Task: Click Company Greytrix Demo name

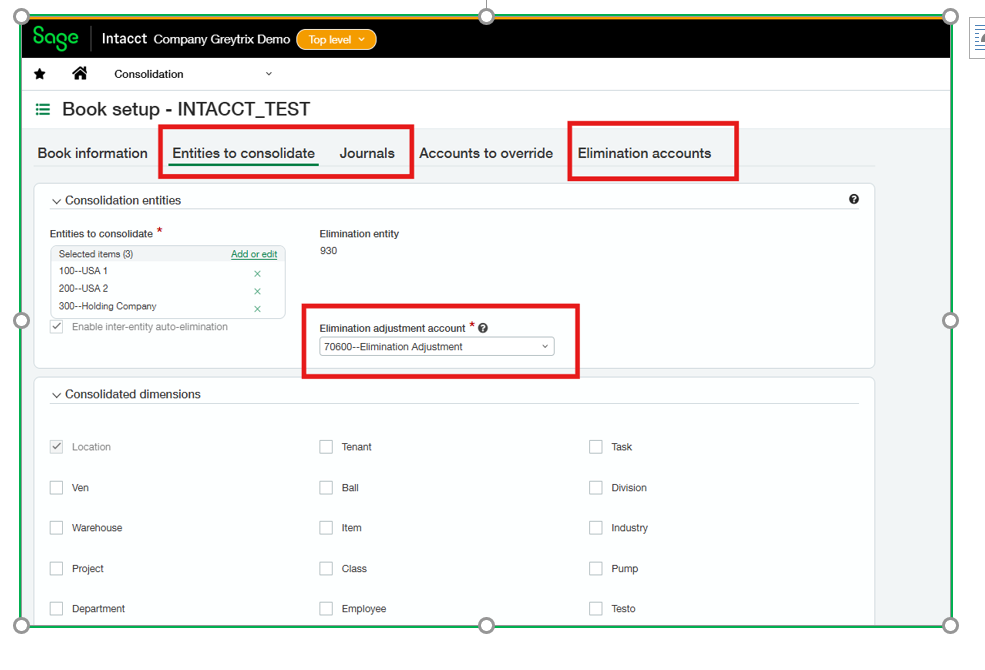Action: tap(222, 39)
